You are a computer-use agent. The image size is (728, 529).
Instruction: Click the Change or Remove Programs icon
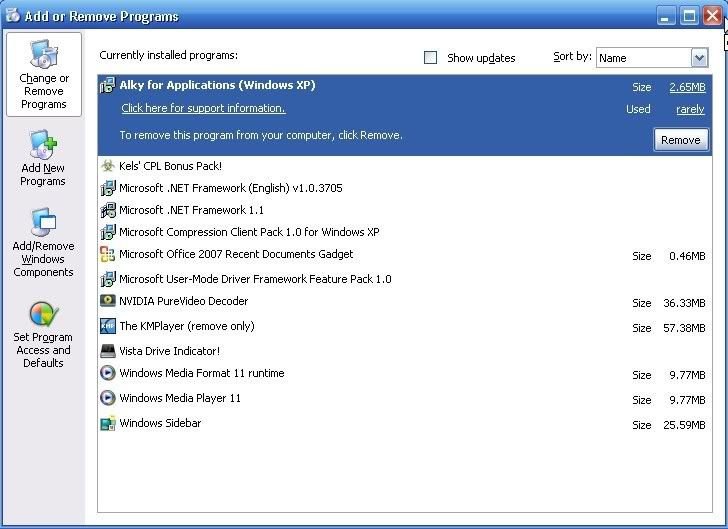pos(43,54)
